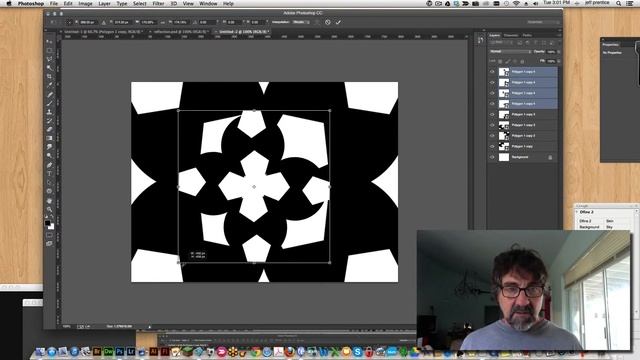Toggle relative positioning triangle for reference point

(x=104, y=22)
